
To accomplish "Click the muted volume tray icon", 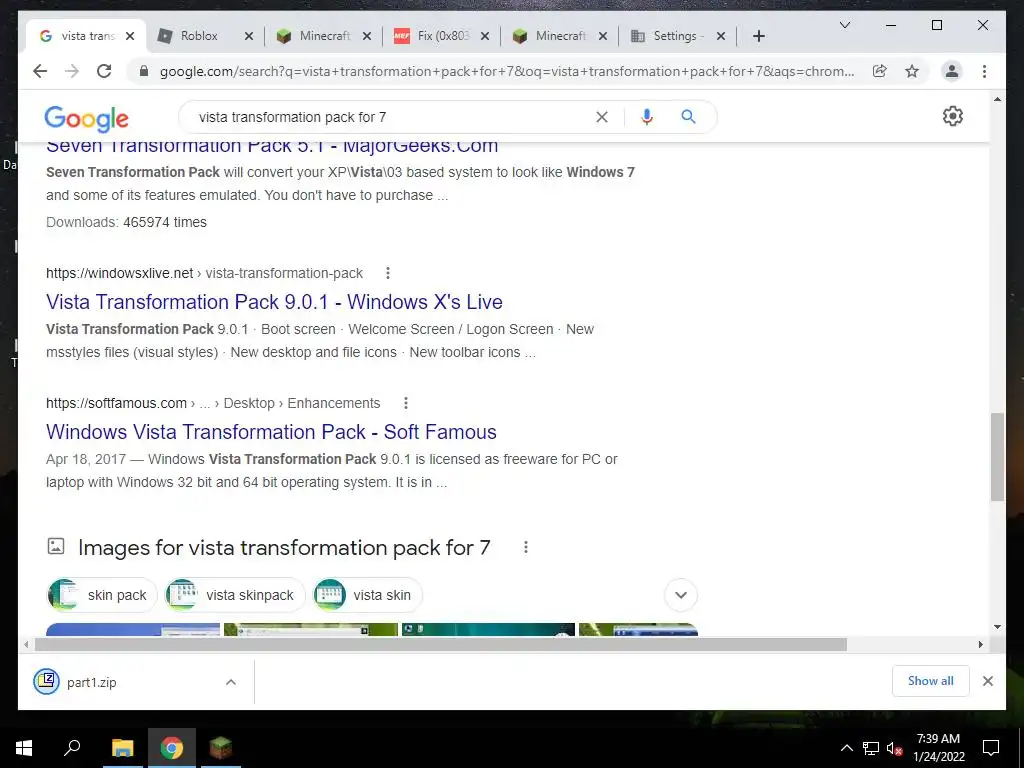I will (895, 748).
